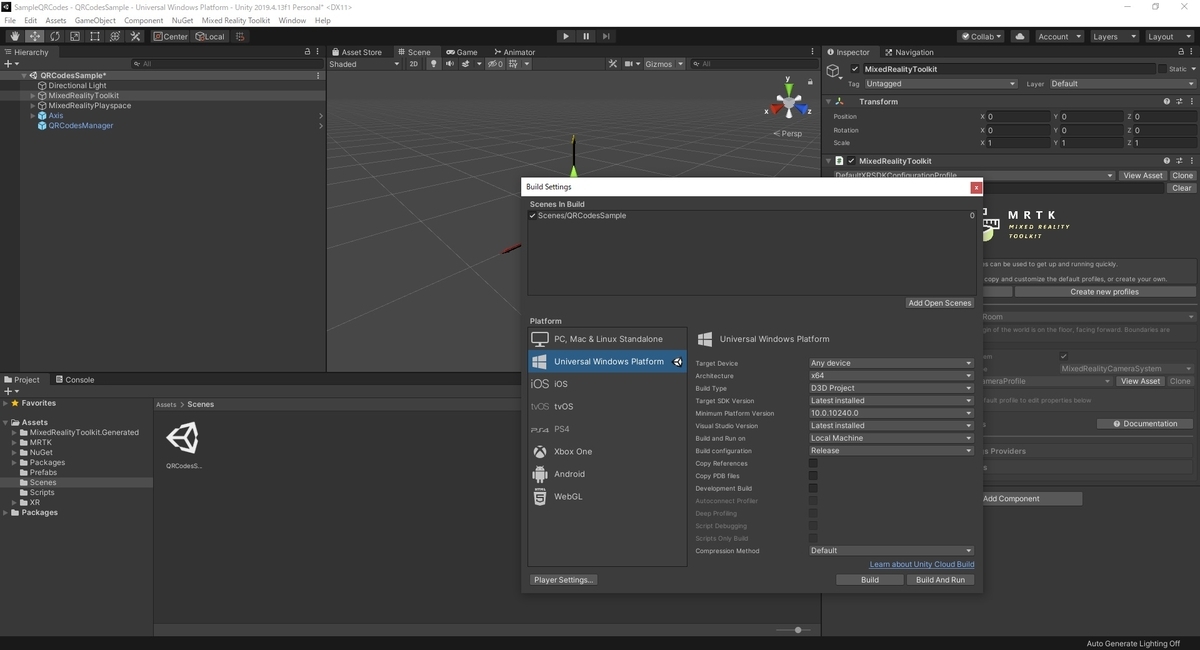Screen dimensions: 1200x650
Task: Start Play mode
Action: click(566, 36)
